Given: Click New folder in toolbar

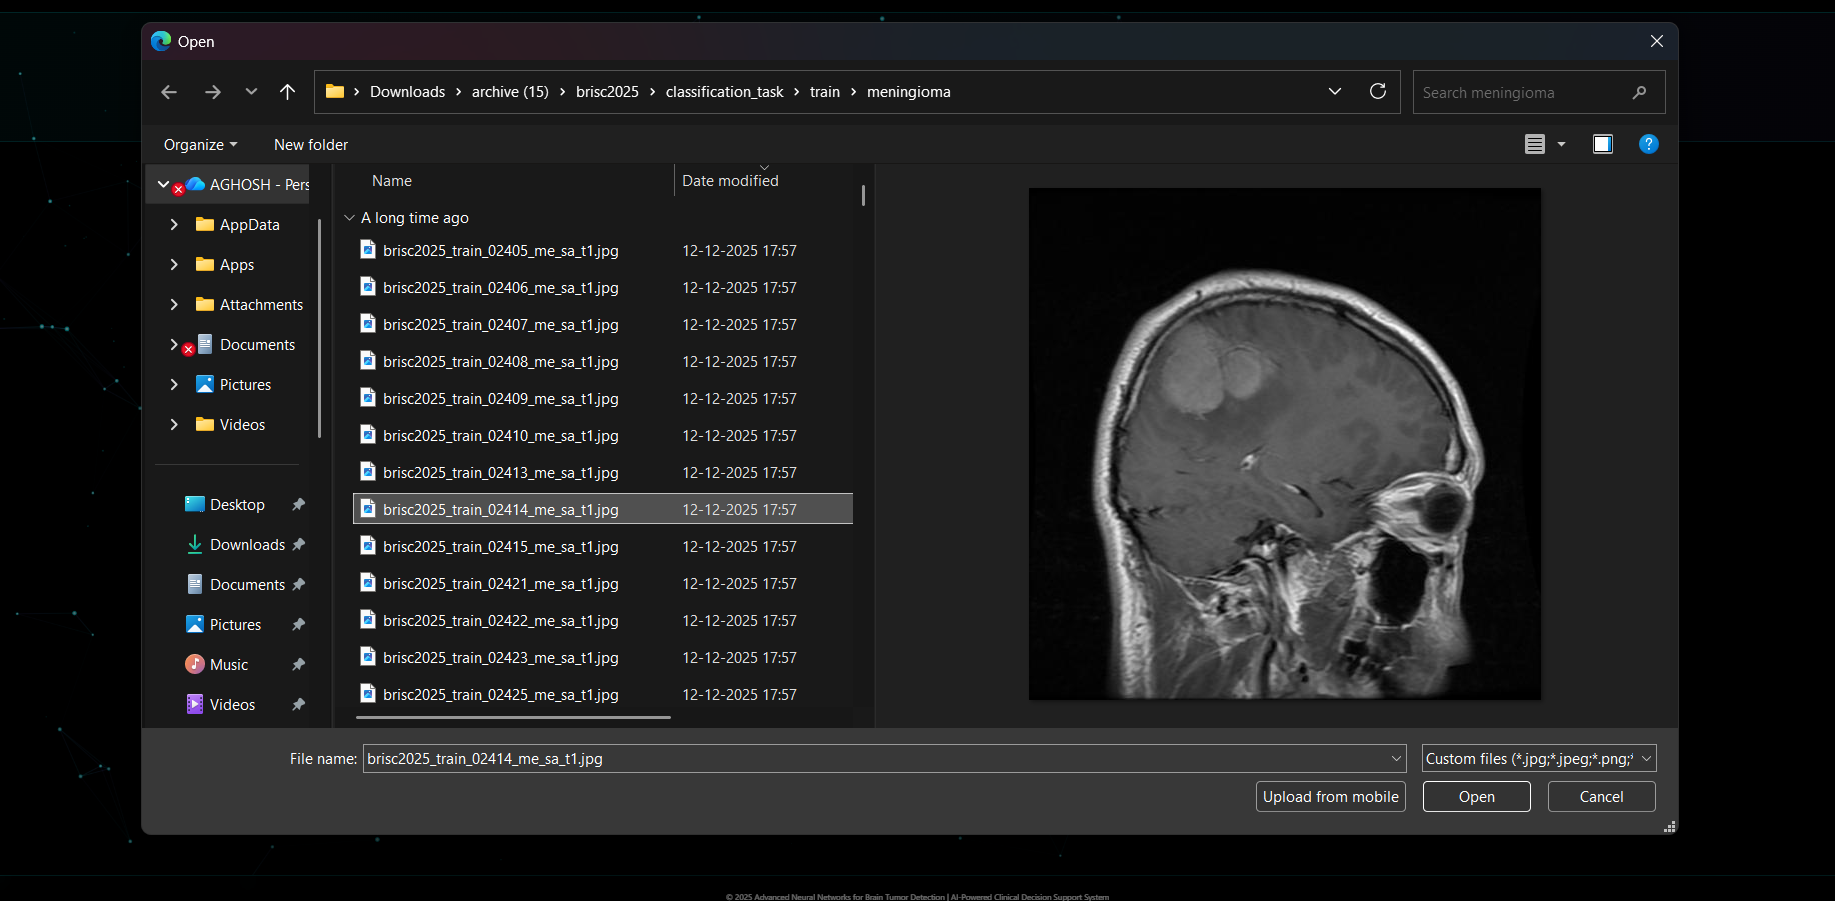Looking at the screenshot, I should tap(311, 145).
